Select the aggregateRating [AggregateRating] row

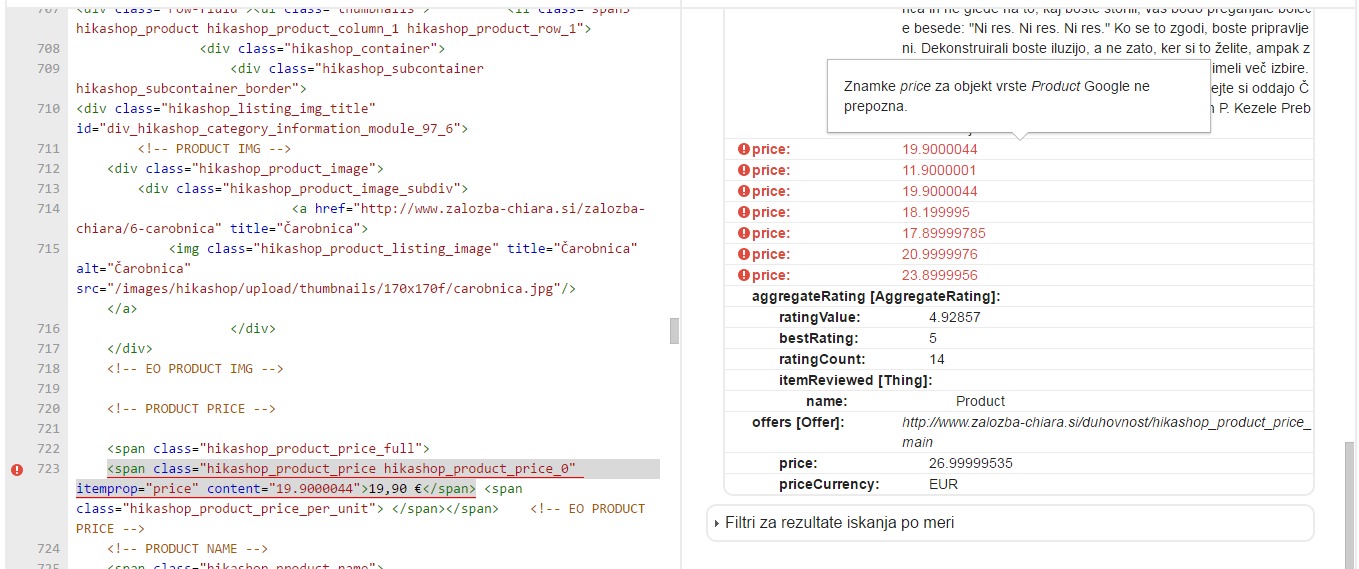876,297
